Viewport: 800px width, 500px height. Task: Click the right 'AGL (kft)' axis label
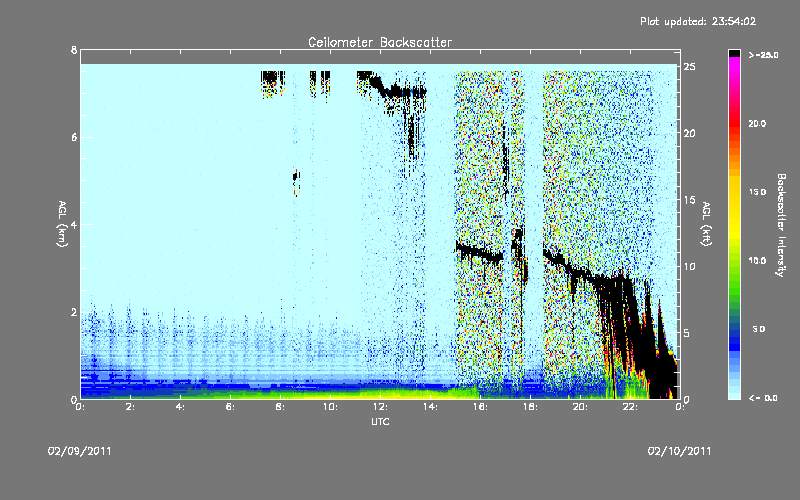[706, 224]
